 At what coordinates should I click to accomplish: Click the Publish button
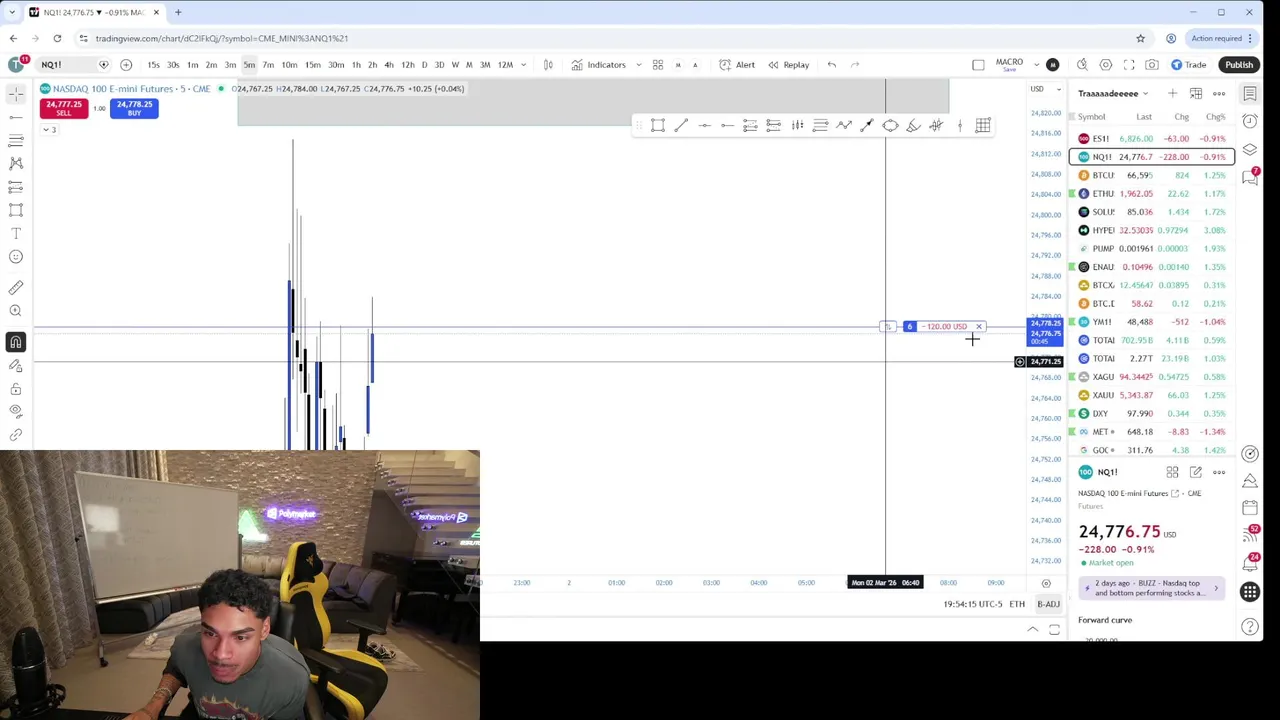tap(1239, 65)
